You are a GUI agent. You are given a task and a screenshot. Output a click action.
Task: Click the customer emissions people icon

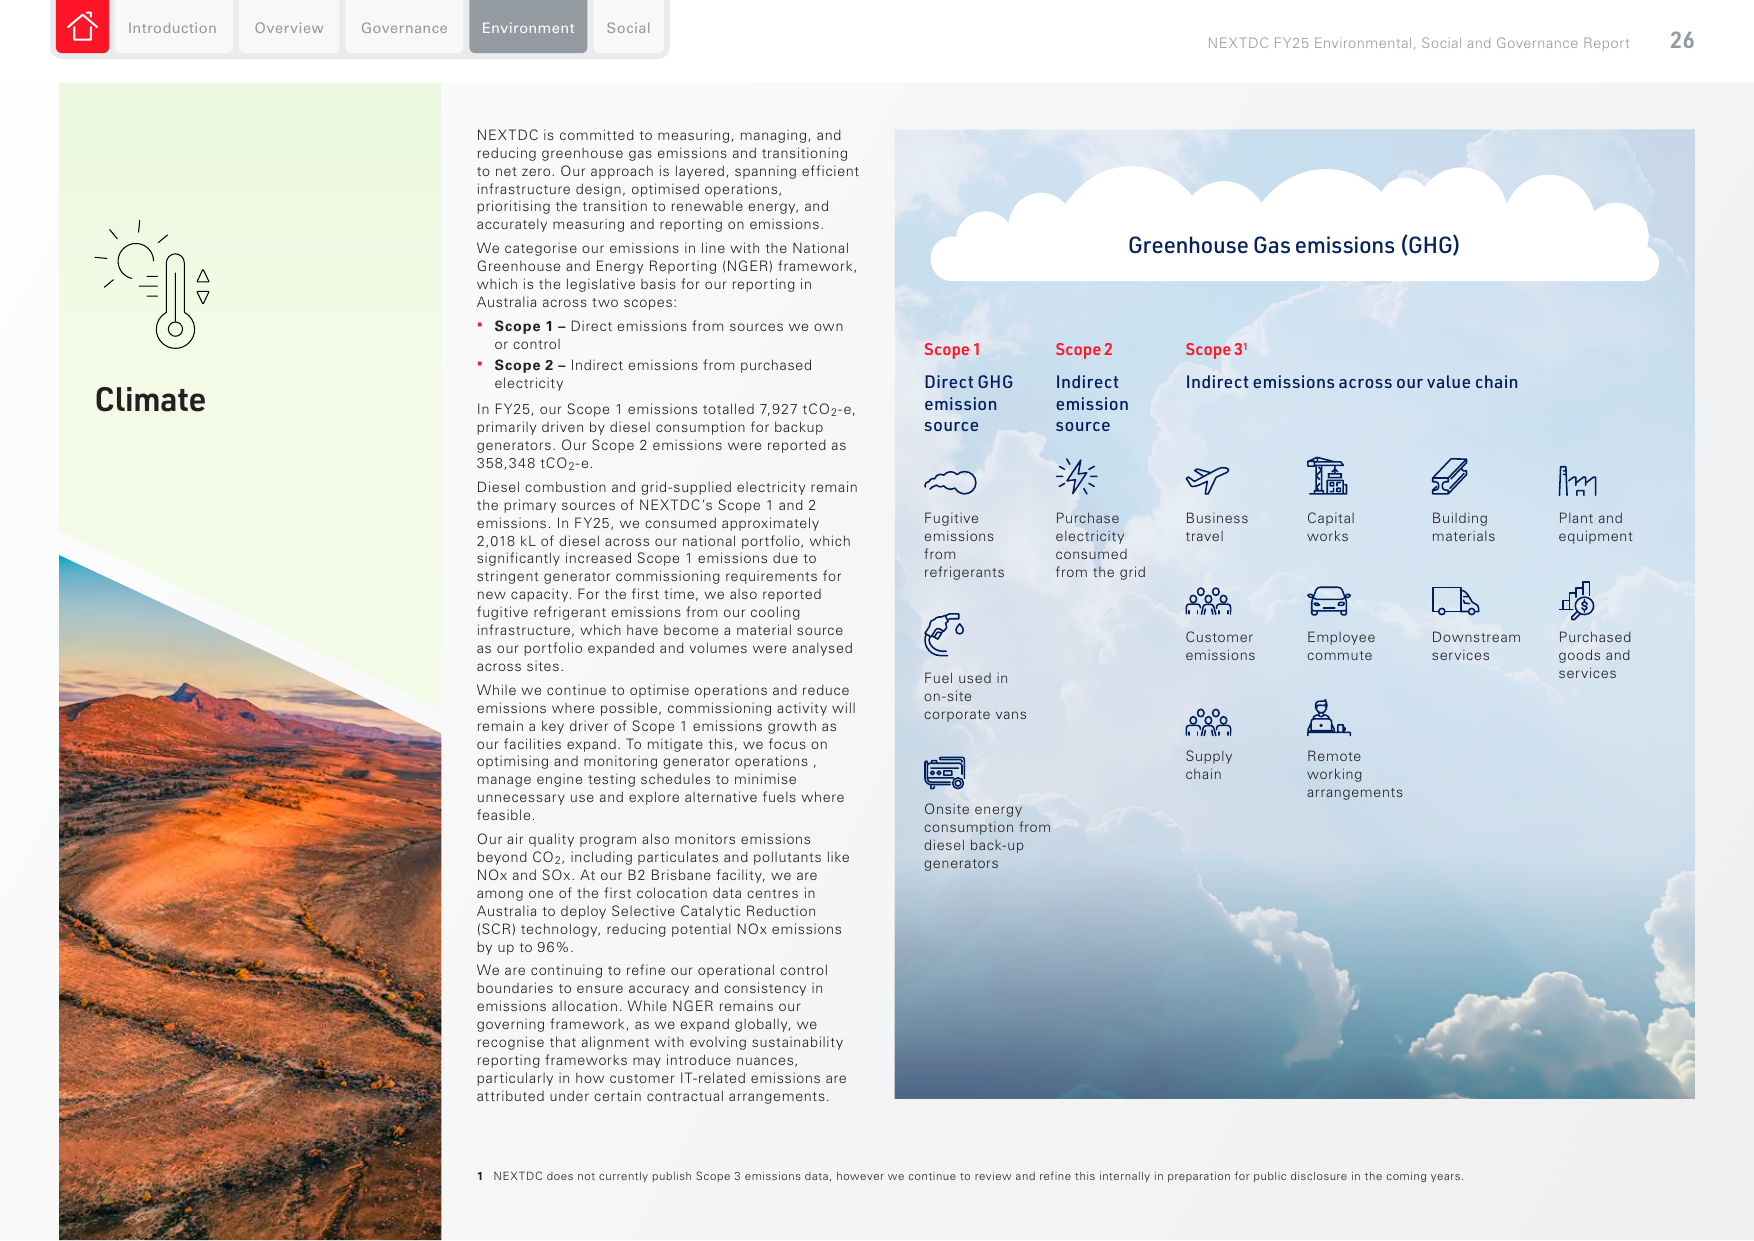(1208, 601)
